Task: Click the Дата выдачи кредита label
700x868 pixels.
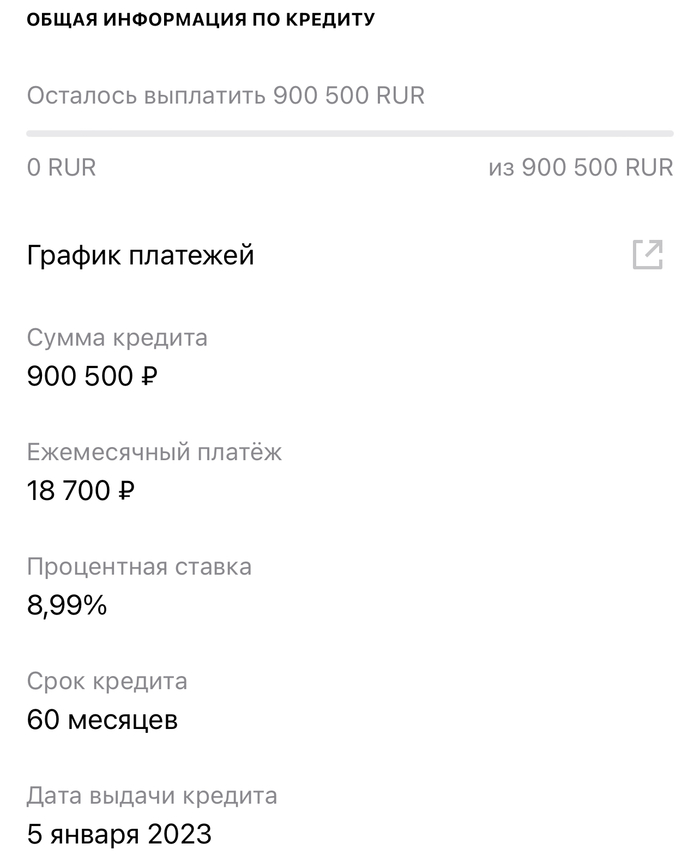Action: (x=152, y=796)
